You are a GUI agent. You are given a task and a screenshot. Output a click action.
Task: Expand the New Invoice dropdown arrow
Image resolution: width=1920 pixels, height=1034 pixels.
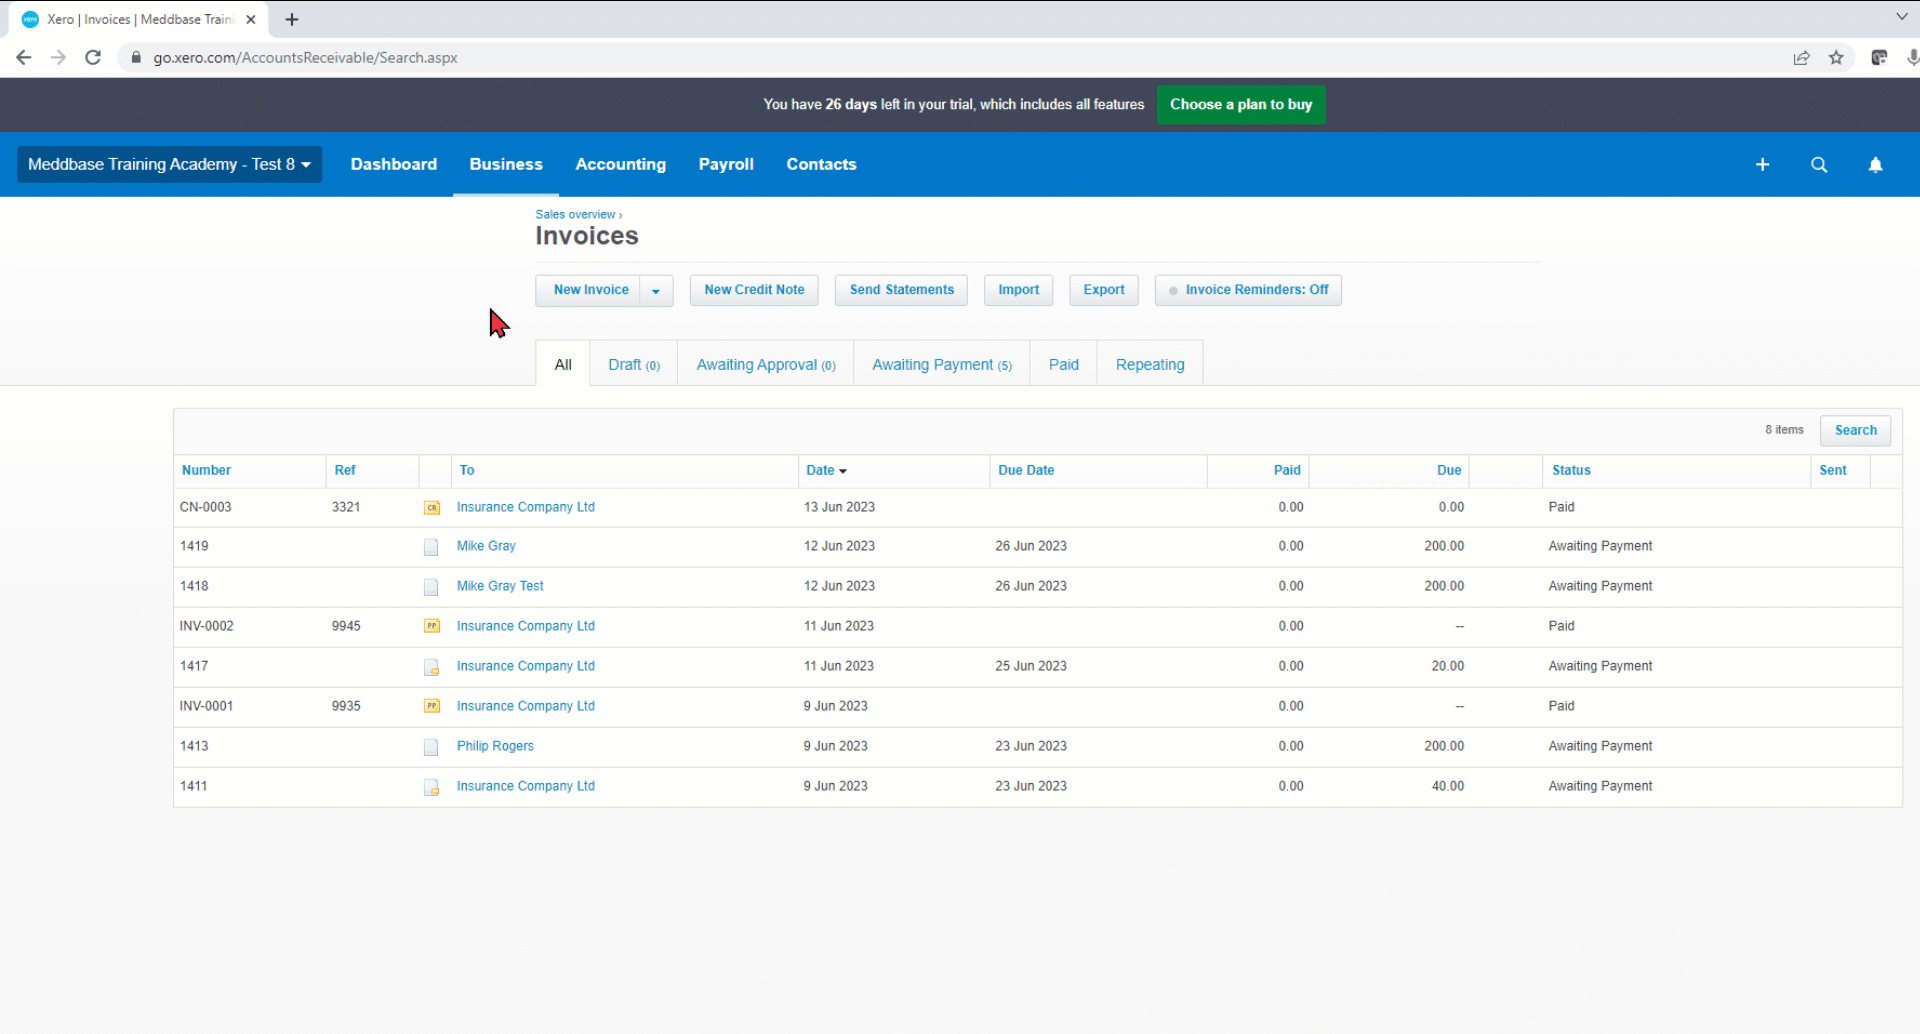pyautogui.click(x=656, y=291)
